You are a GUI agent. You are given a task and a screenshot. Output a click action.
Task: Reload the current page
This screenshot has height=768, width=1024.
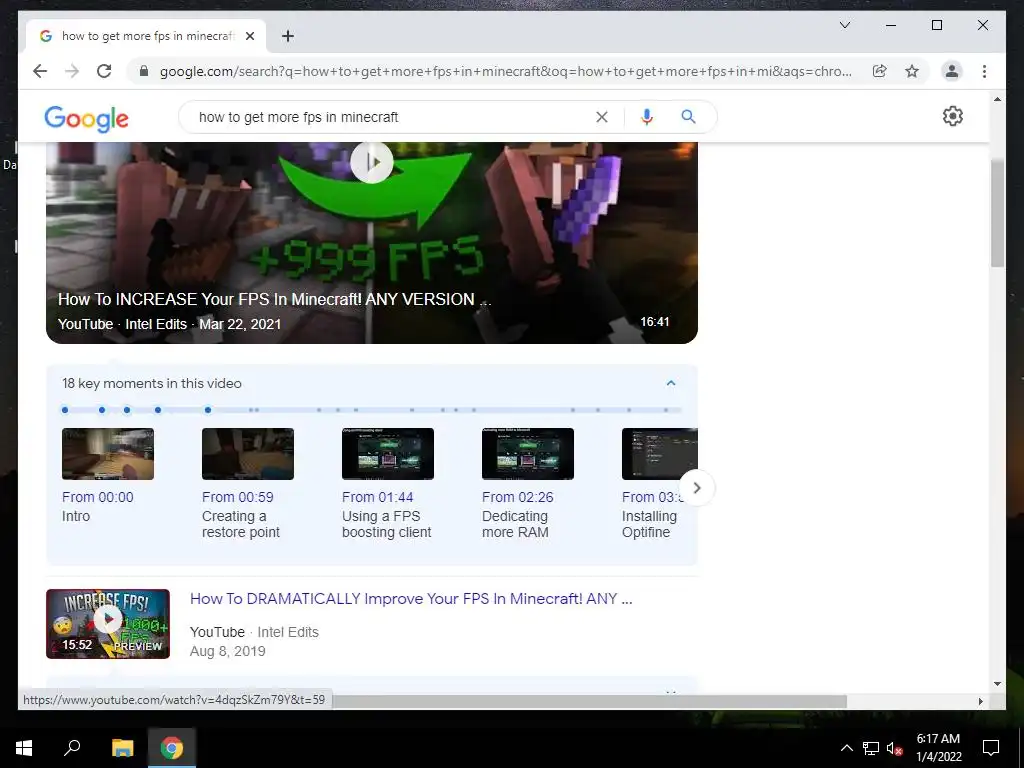[x=104, y=71]
